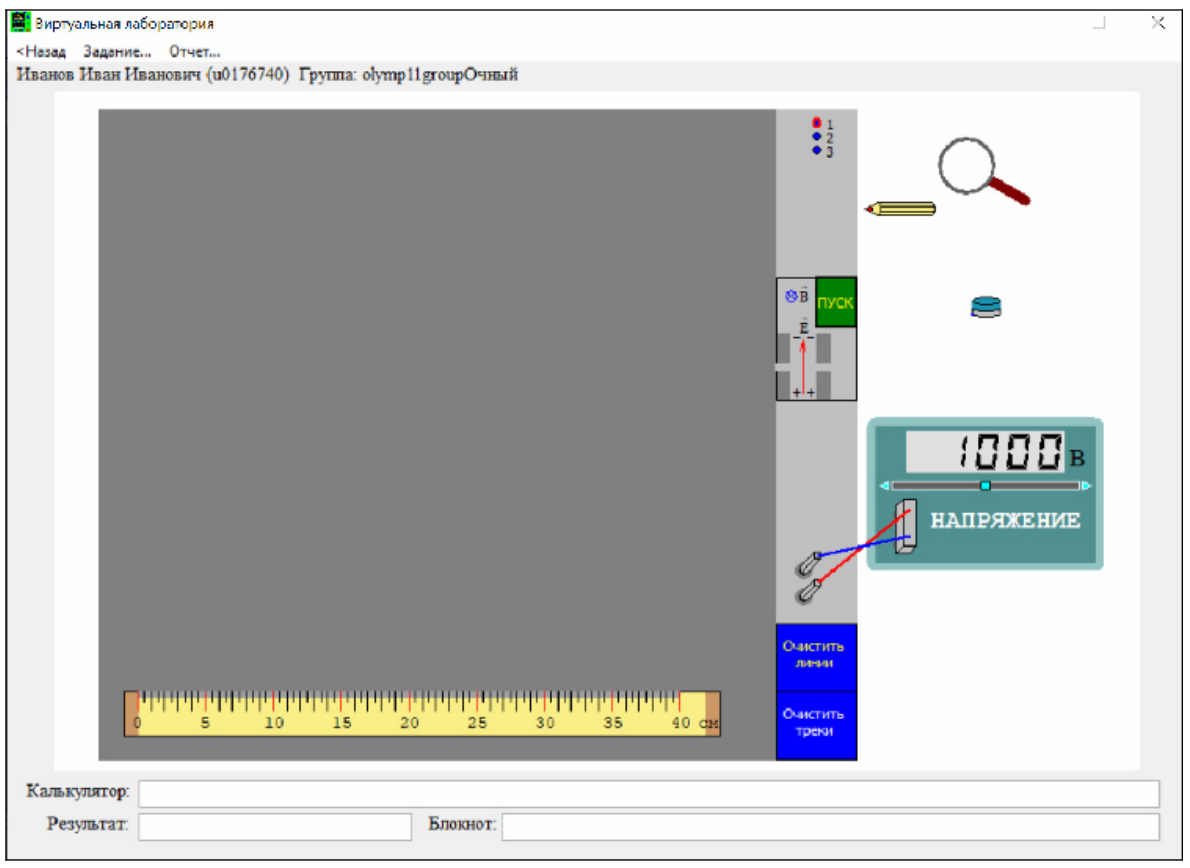The image size is (1190, 868).
Task: Select particle 2 radio button
Action: [x=817, y=137]
